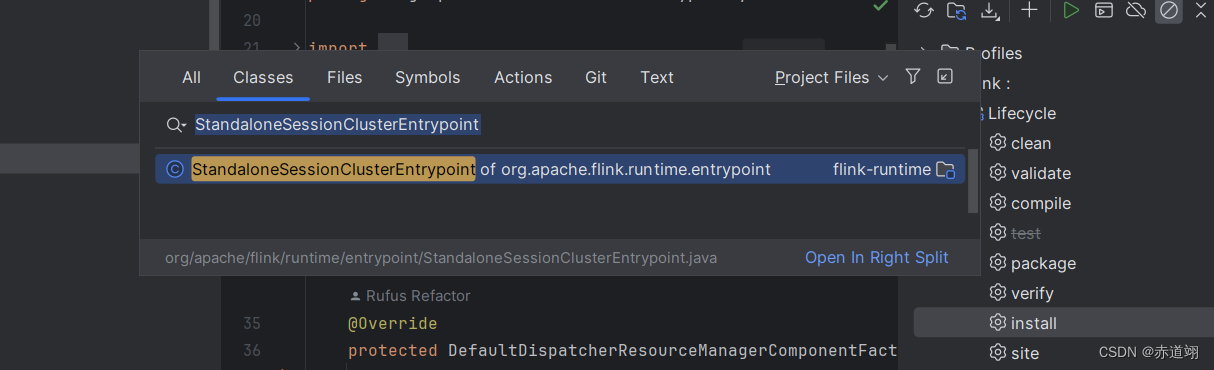This screenshot has width=1214, height=370.
Task: Click the green Run Maven Build icon
Action: [x=1071, y=10]
